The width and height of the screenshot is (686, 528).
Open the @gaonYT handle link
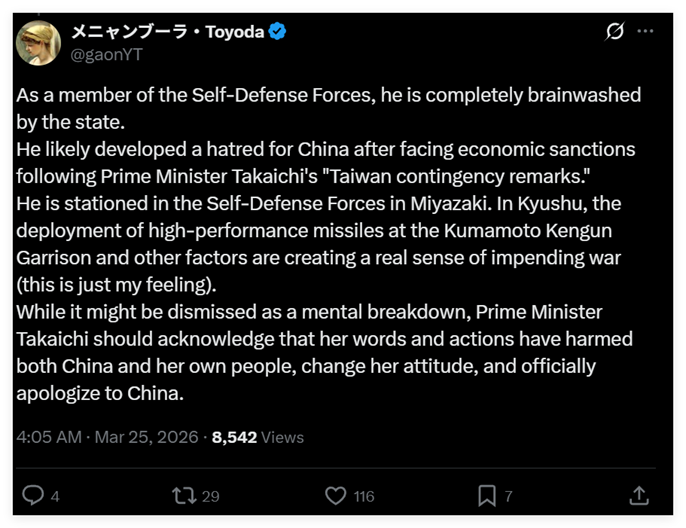[106, 54]
